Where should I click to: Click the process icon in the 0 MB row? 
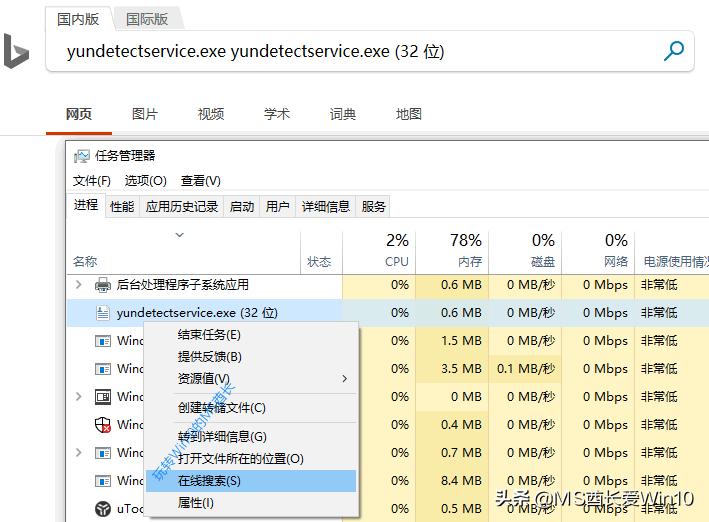click(103, 397)
